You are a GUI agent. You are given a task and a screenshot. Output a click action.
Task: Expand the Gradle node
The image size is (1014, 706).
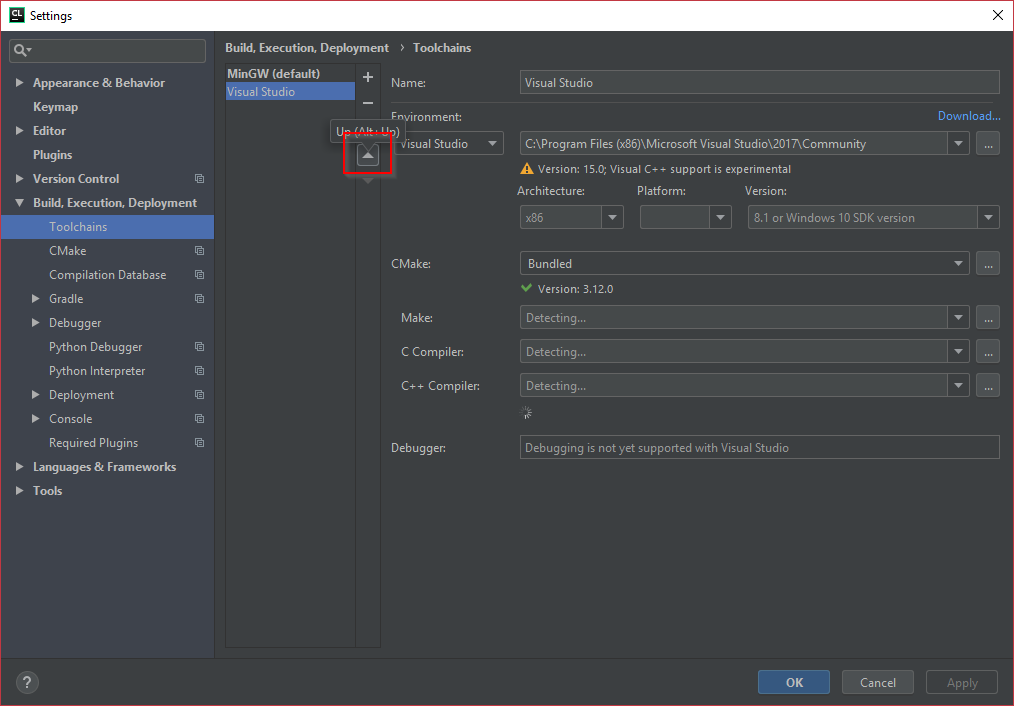tap(36, 299)
